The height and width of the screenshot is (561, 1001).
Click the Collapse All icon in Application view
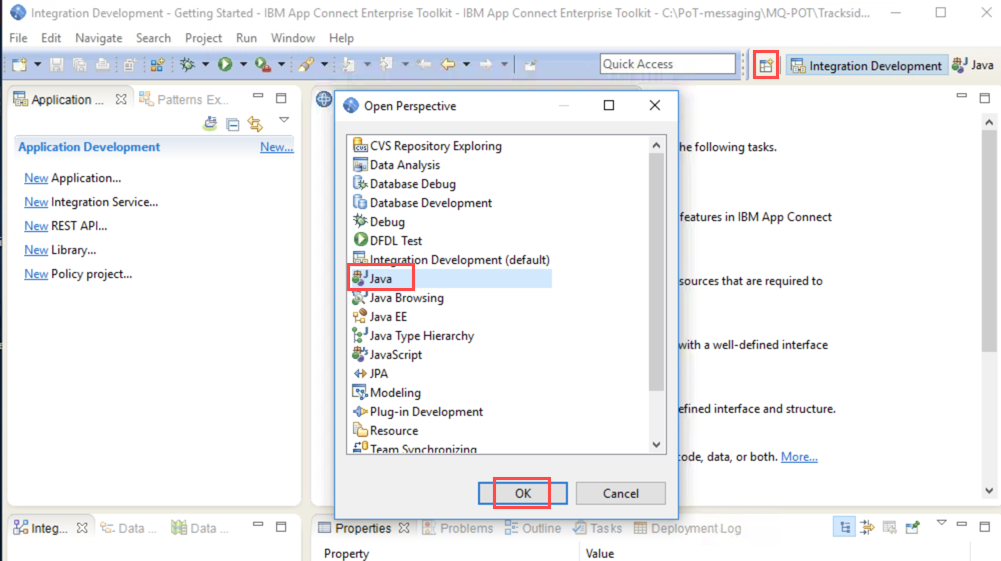tap(233, 124)
